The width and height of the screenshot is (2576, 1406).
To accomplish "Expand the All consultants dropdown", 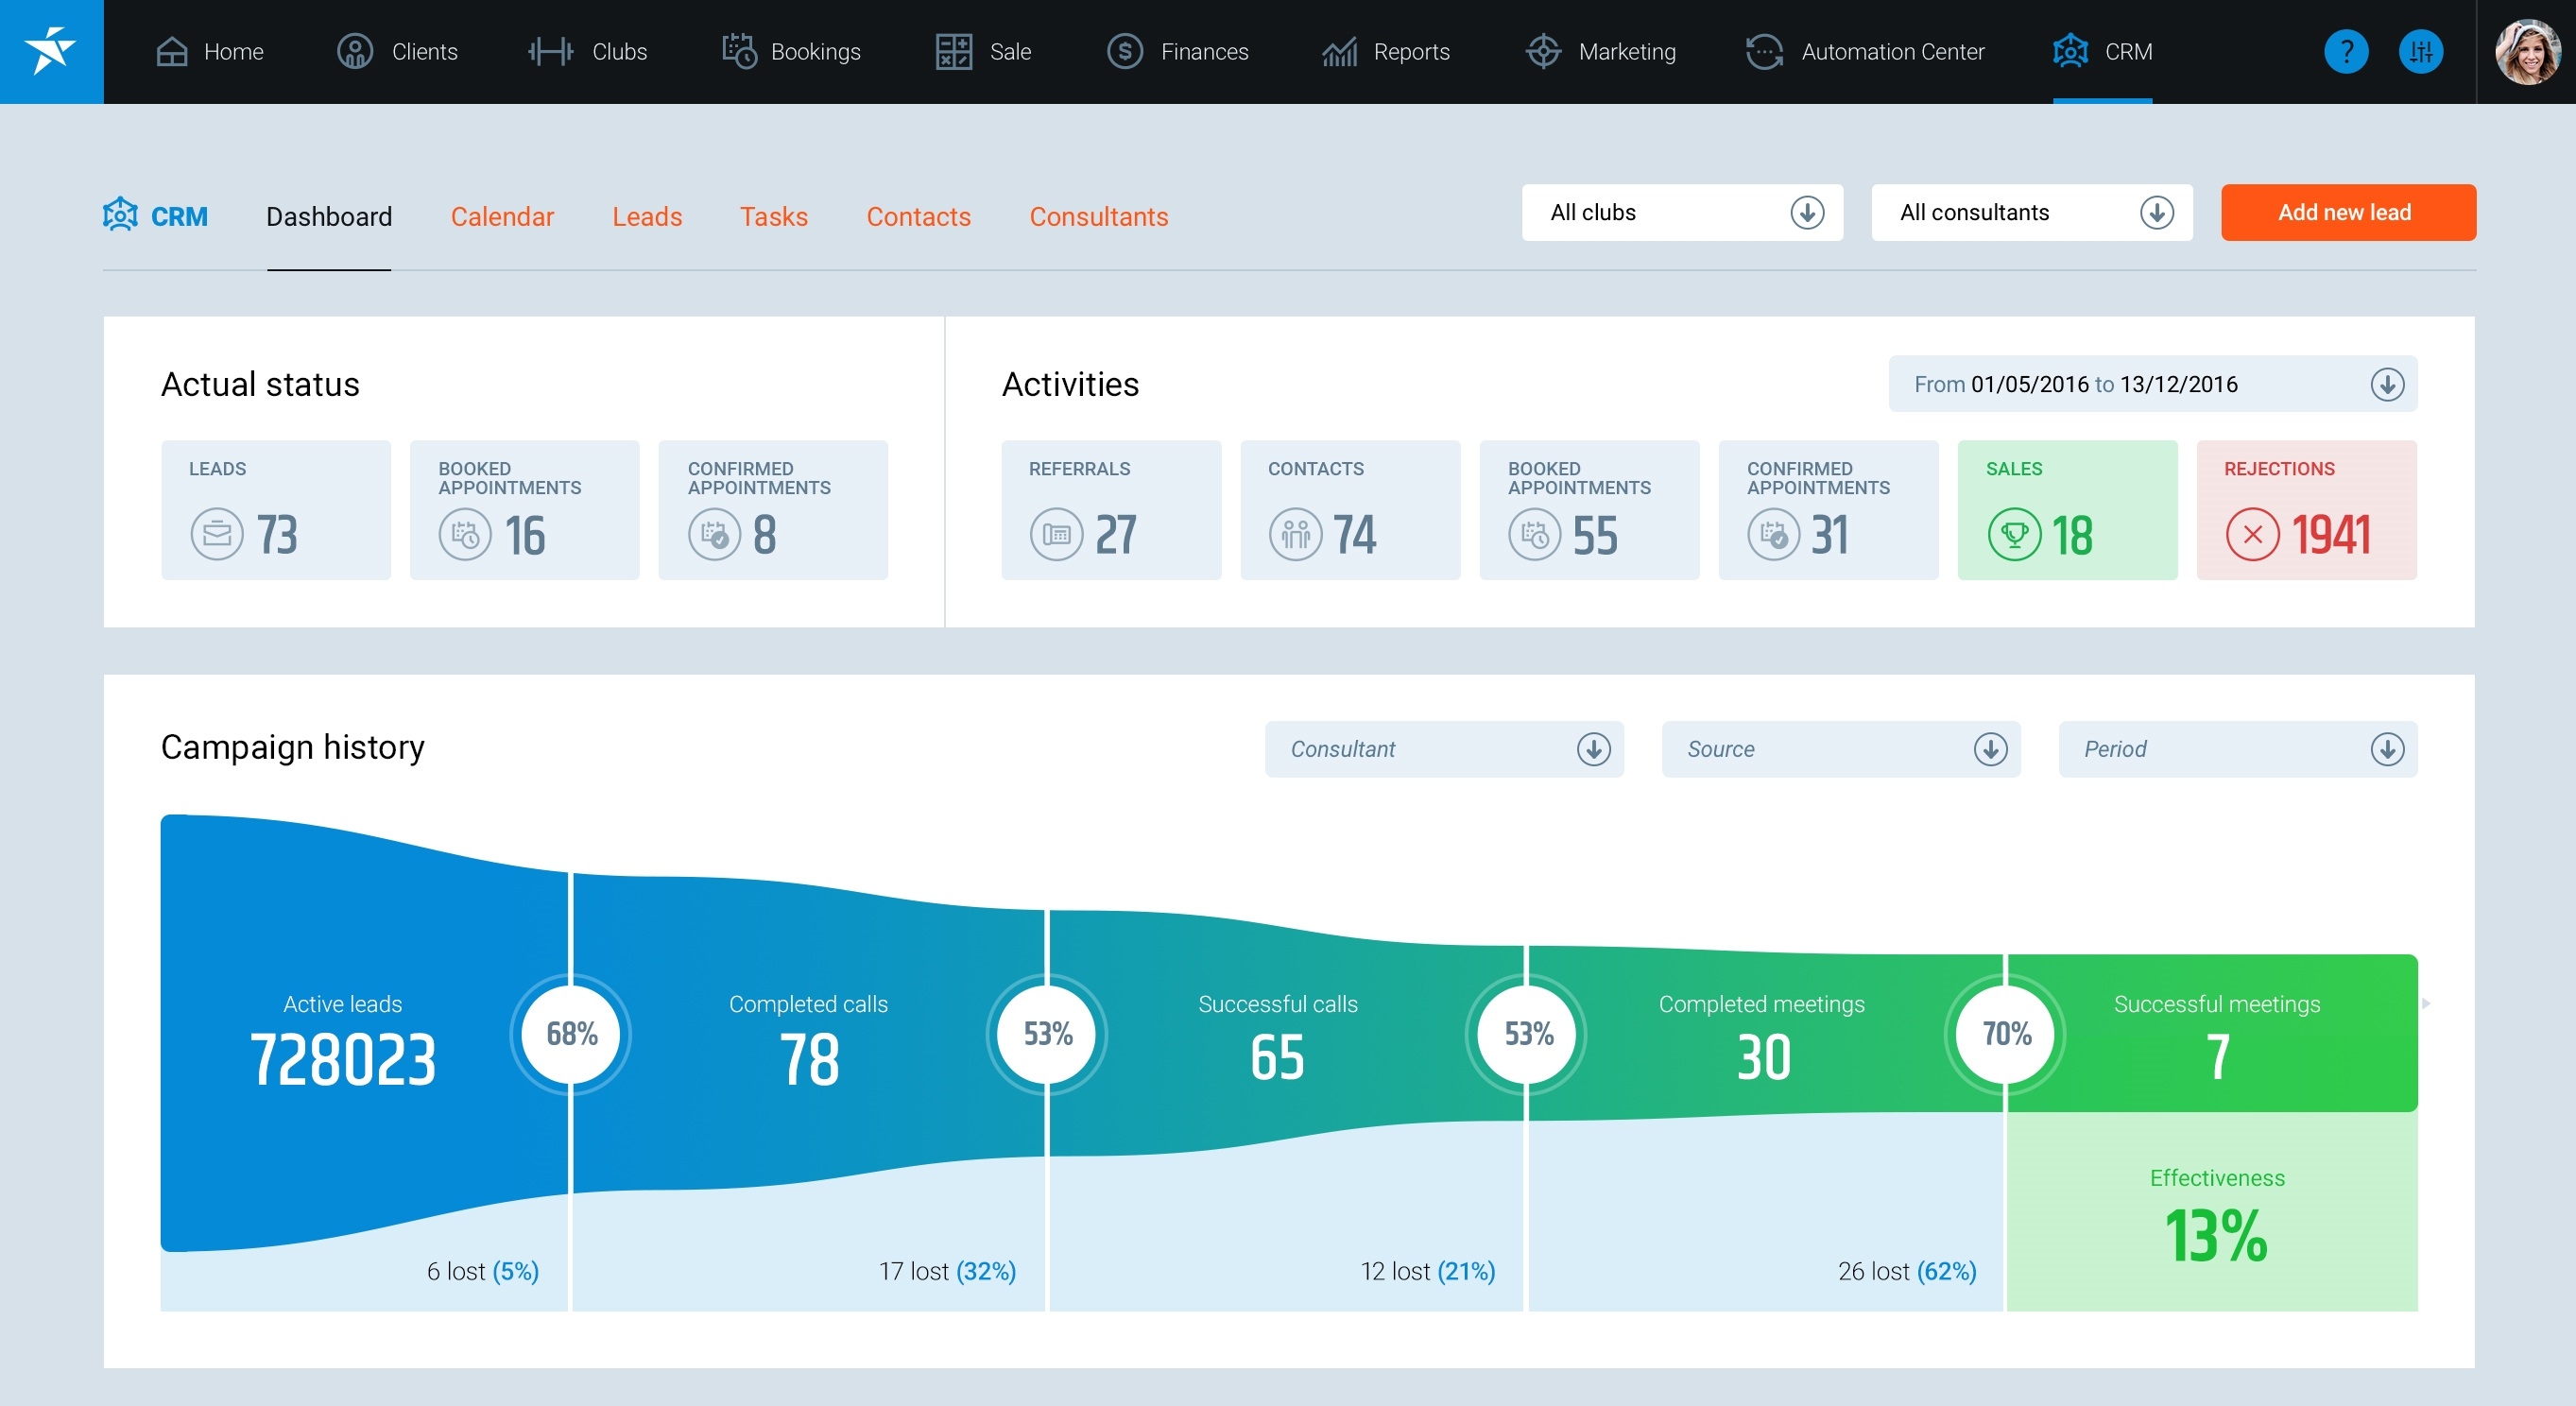I will click(x=2031, y=212).
